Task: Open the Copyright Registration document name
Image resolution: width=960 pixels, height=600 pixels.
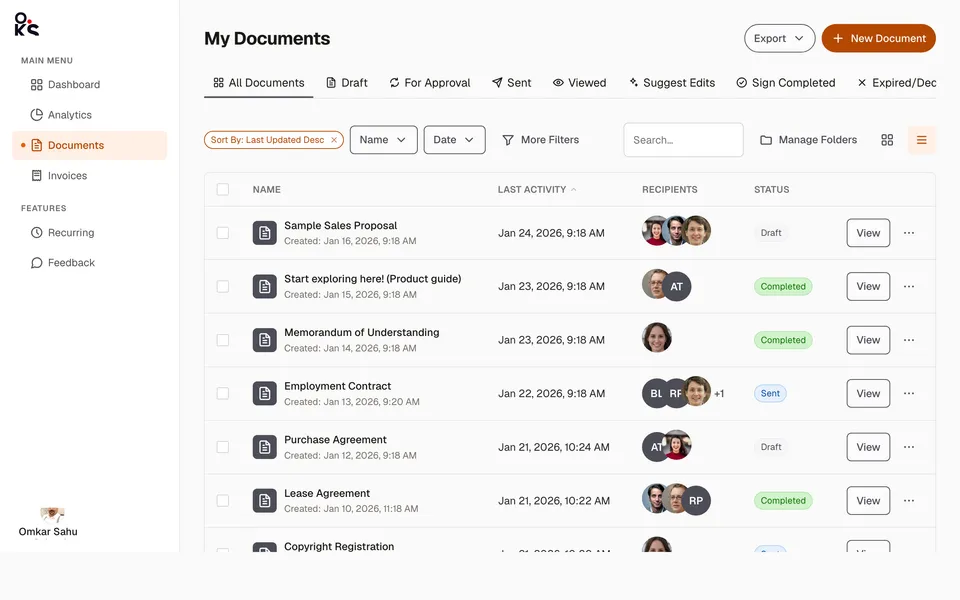Action: tap(339, 546)
